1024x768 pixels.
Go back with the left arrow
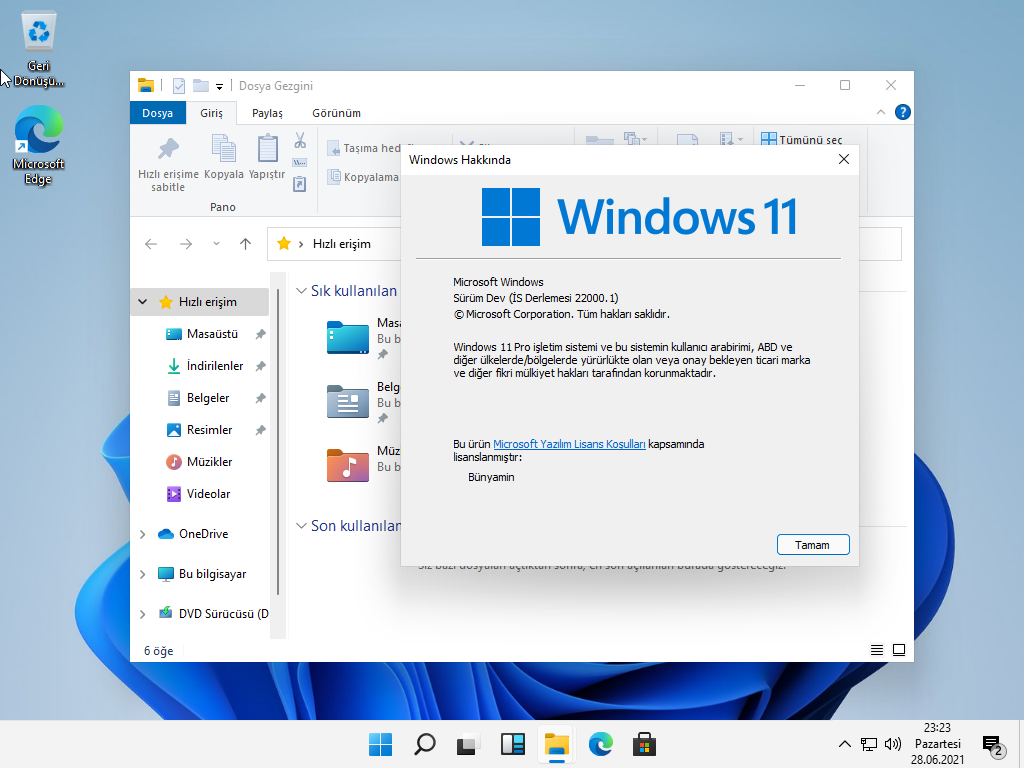tap(151, 244)
